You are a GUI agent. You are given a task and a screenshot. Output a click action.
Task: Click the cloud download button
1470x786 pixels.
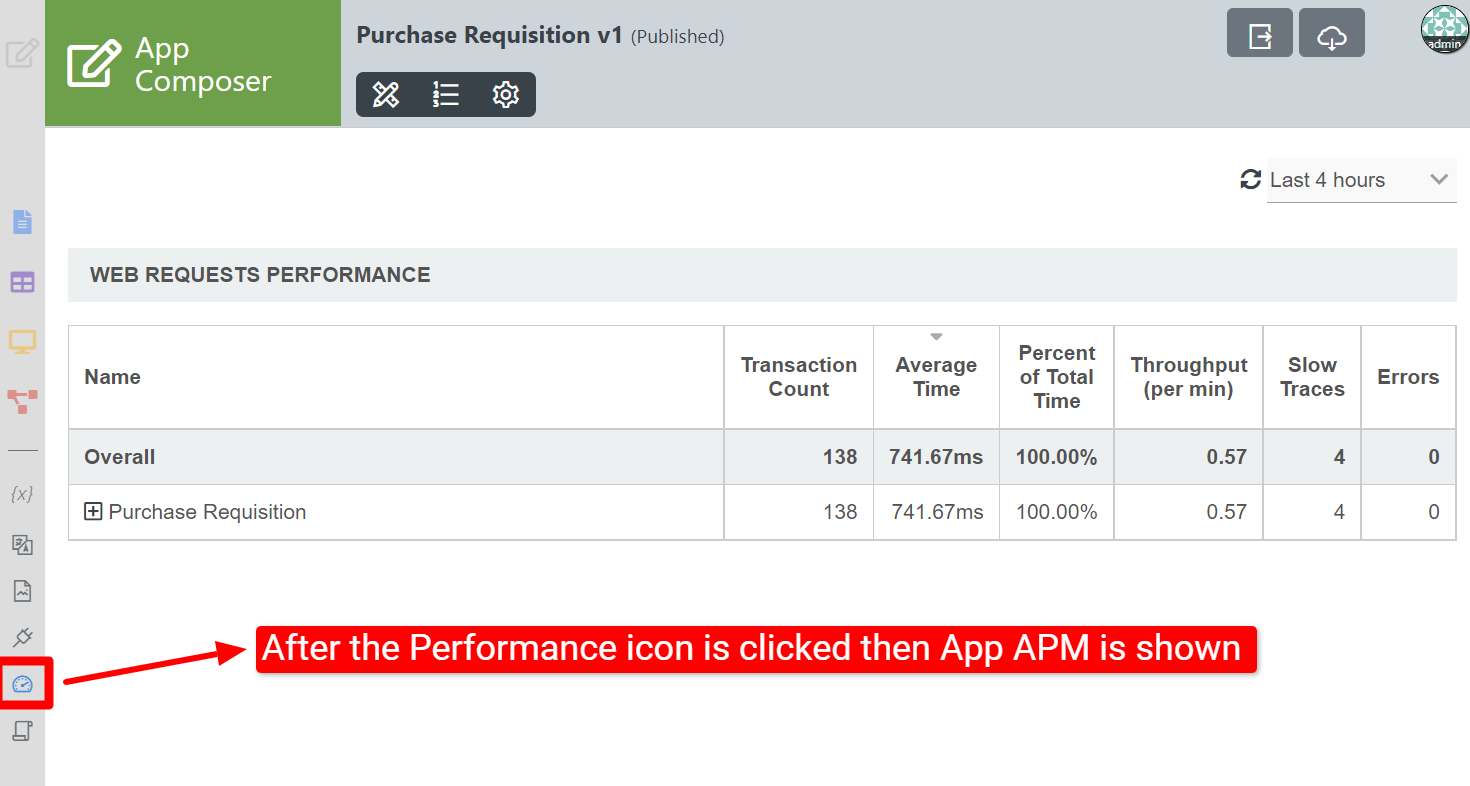1332,37
